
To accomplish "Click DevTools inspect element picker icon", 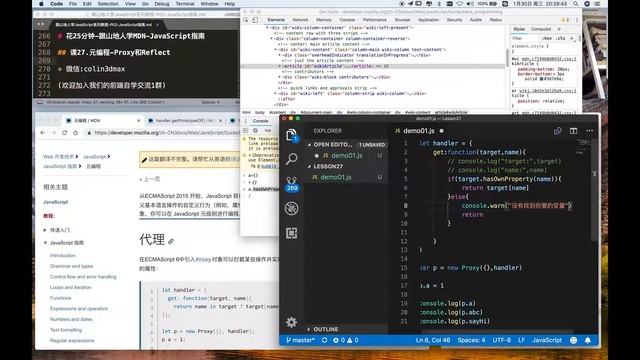I will [246, 20].
